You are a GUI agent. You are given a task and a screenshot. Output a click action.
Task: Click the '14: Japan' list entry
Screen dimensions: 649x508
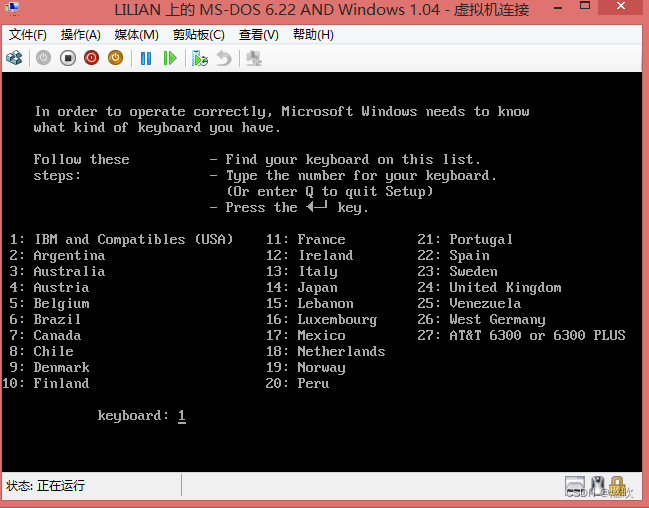(302, 287)
